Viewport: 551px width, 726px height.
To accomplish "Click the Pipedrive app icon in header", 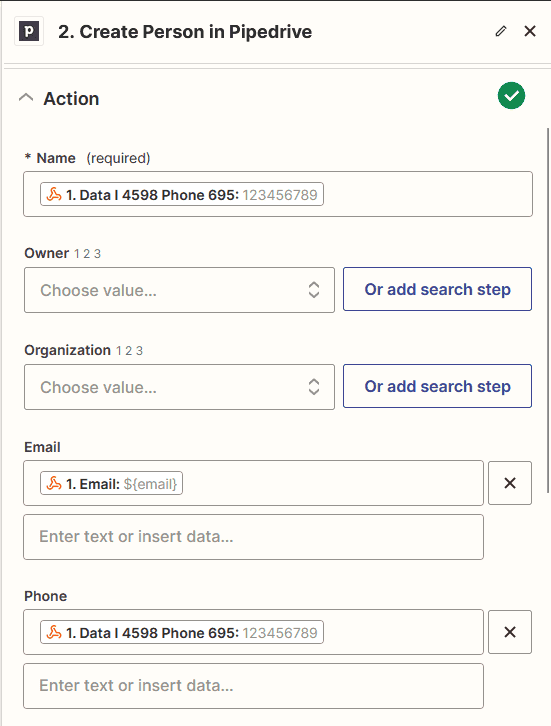I will pyautogui.click(x=29, y=31).
